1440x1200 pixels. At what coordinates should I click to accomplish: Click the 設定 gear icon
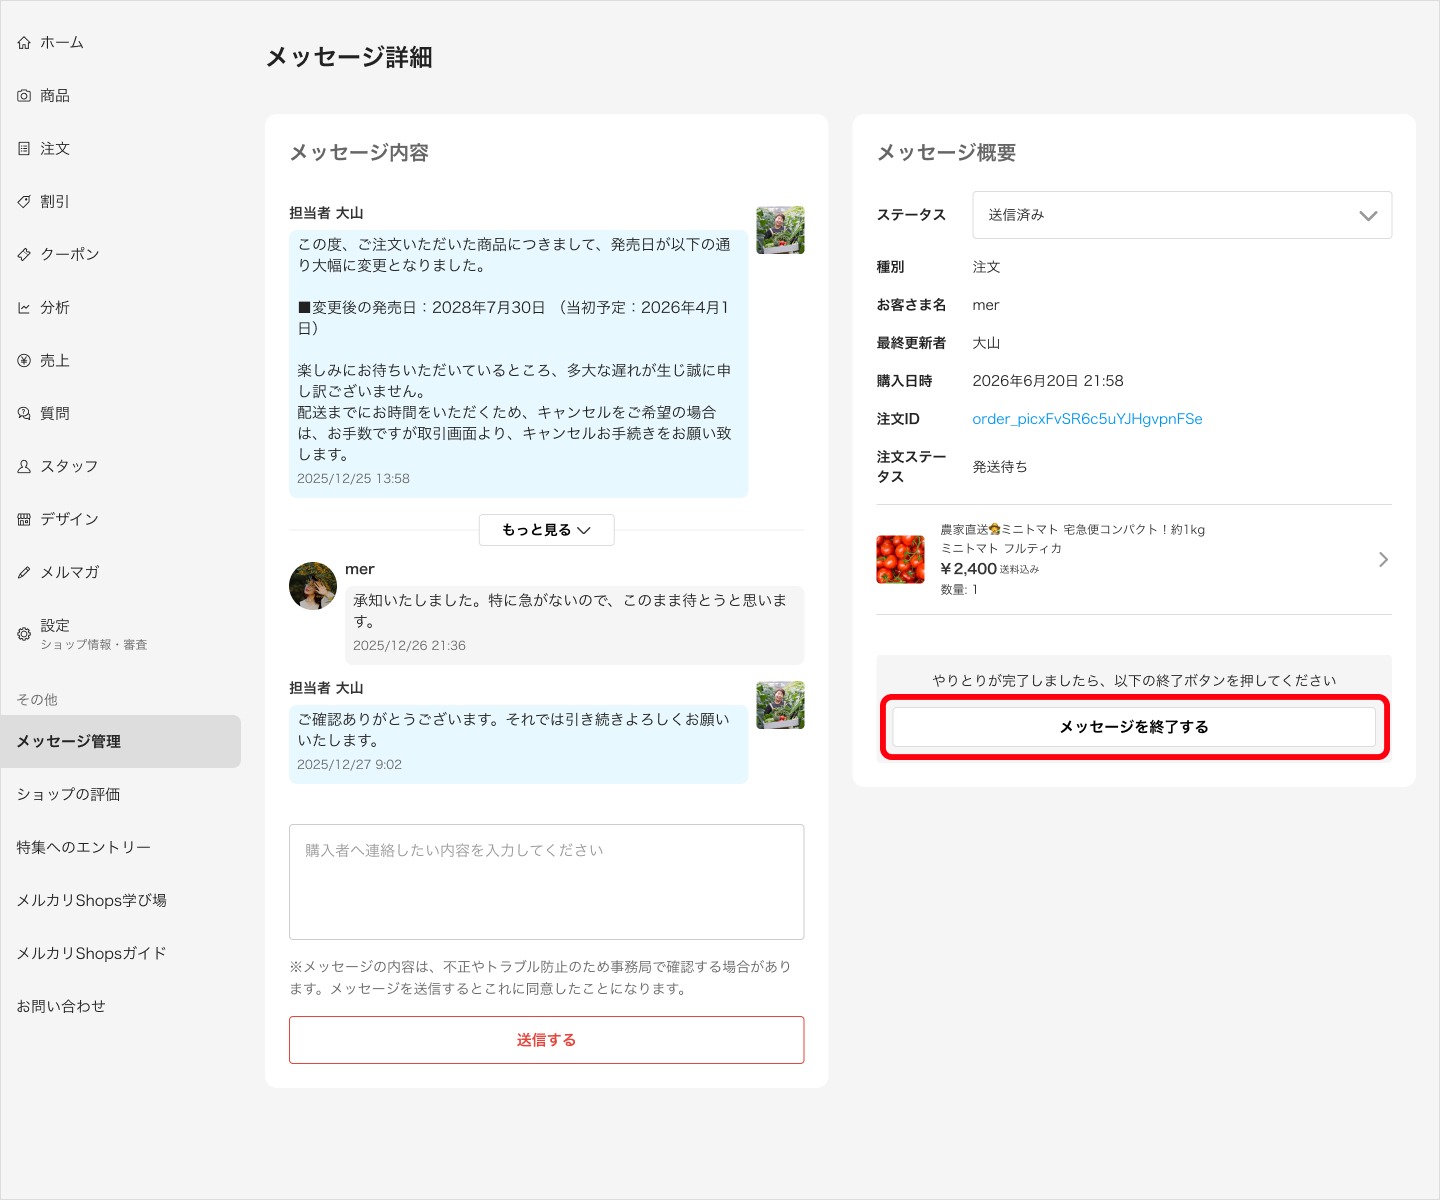click(24, 634)
